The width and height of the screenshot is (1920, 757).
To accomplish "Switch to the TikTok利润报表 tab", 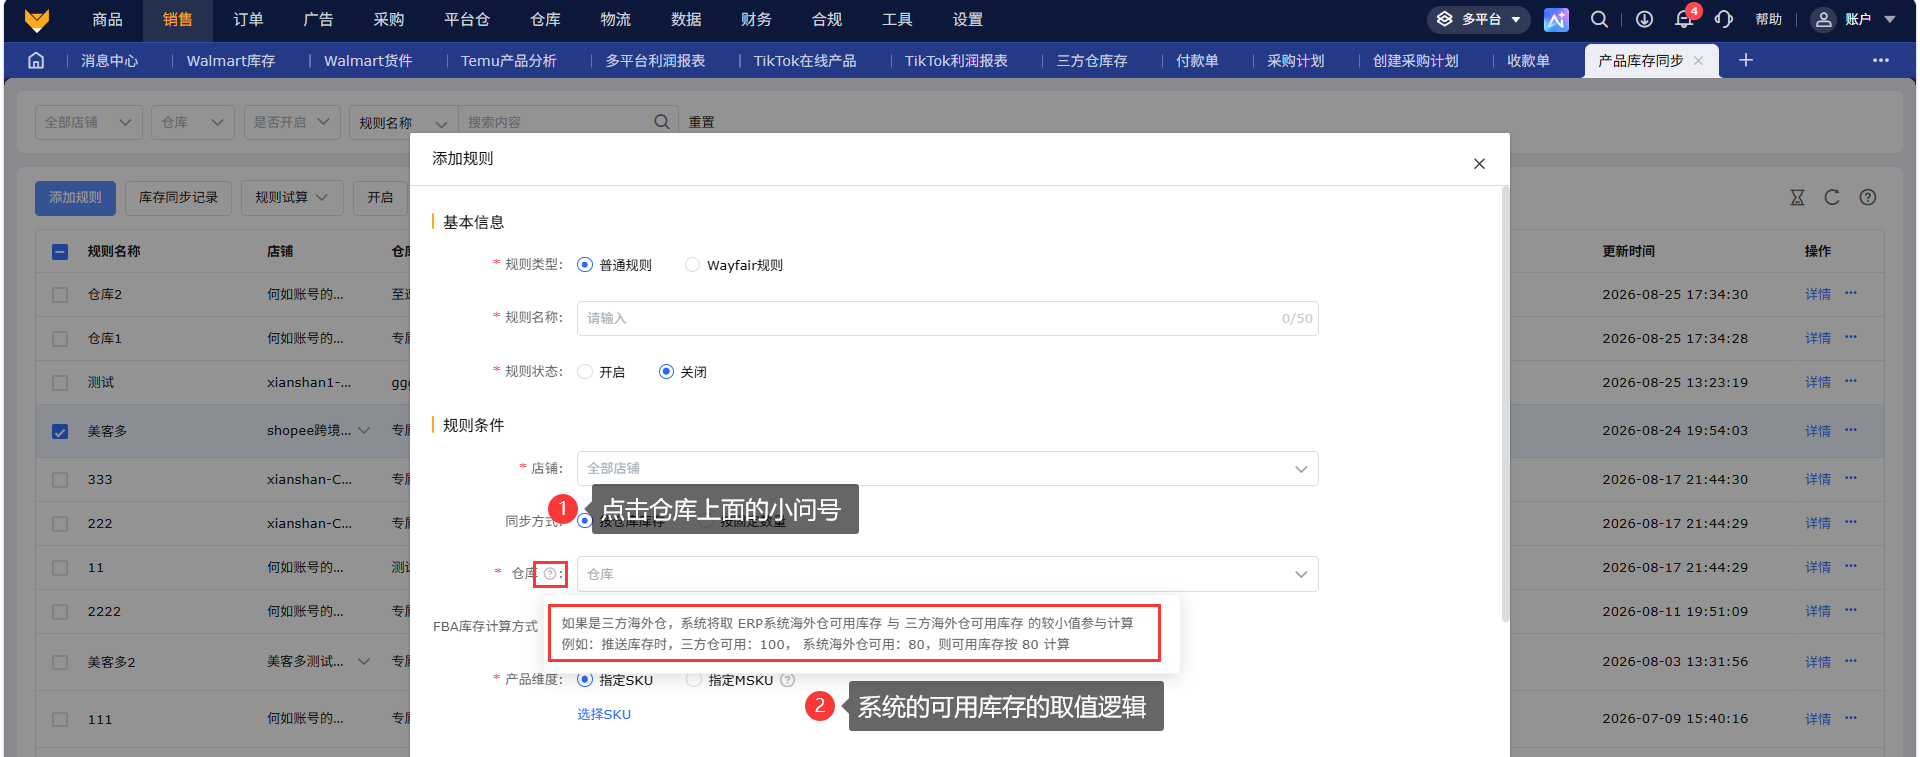I will coord(956,61).
